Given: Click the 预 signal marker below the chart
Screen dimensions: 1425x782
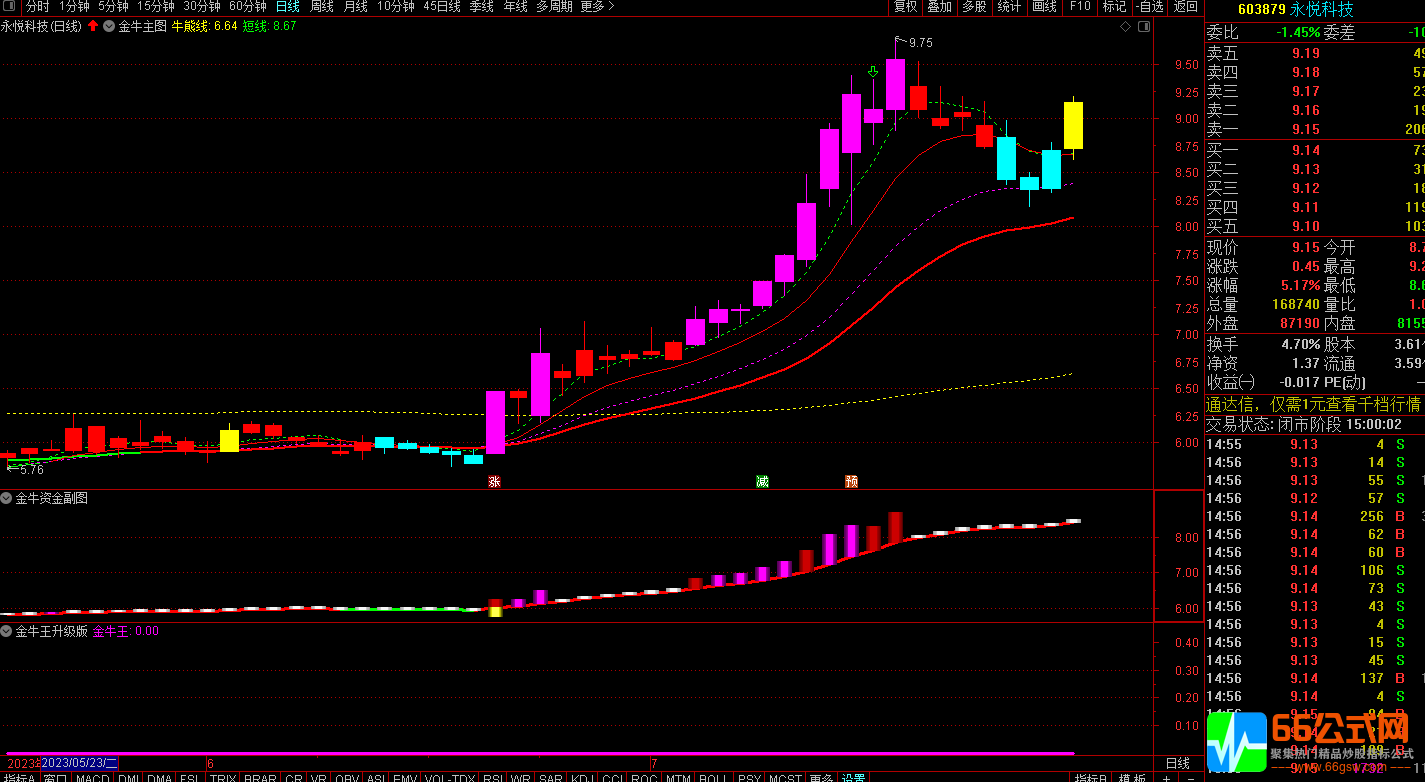Looking at the screenshot, I should pyautogui.click(x=851, y=482).
